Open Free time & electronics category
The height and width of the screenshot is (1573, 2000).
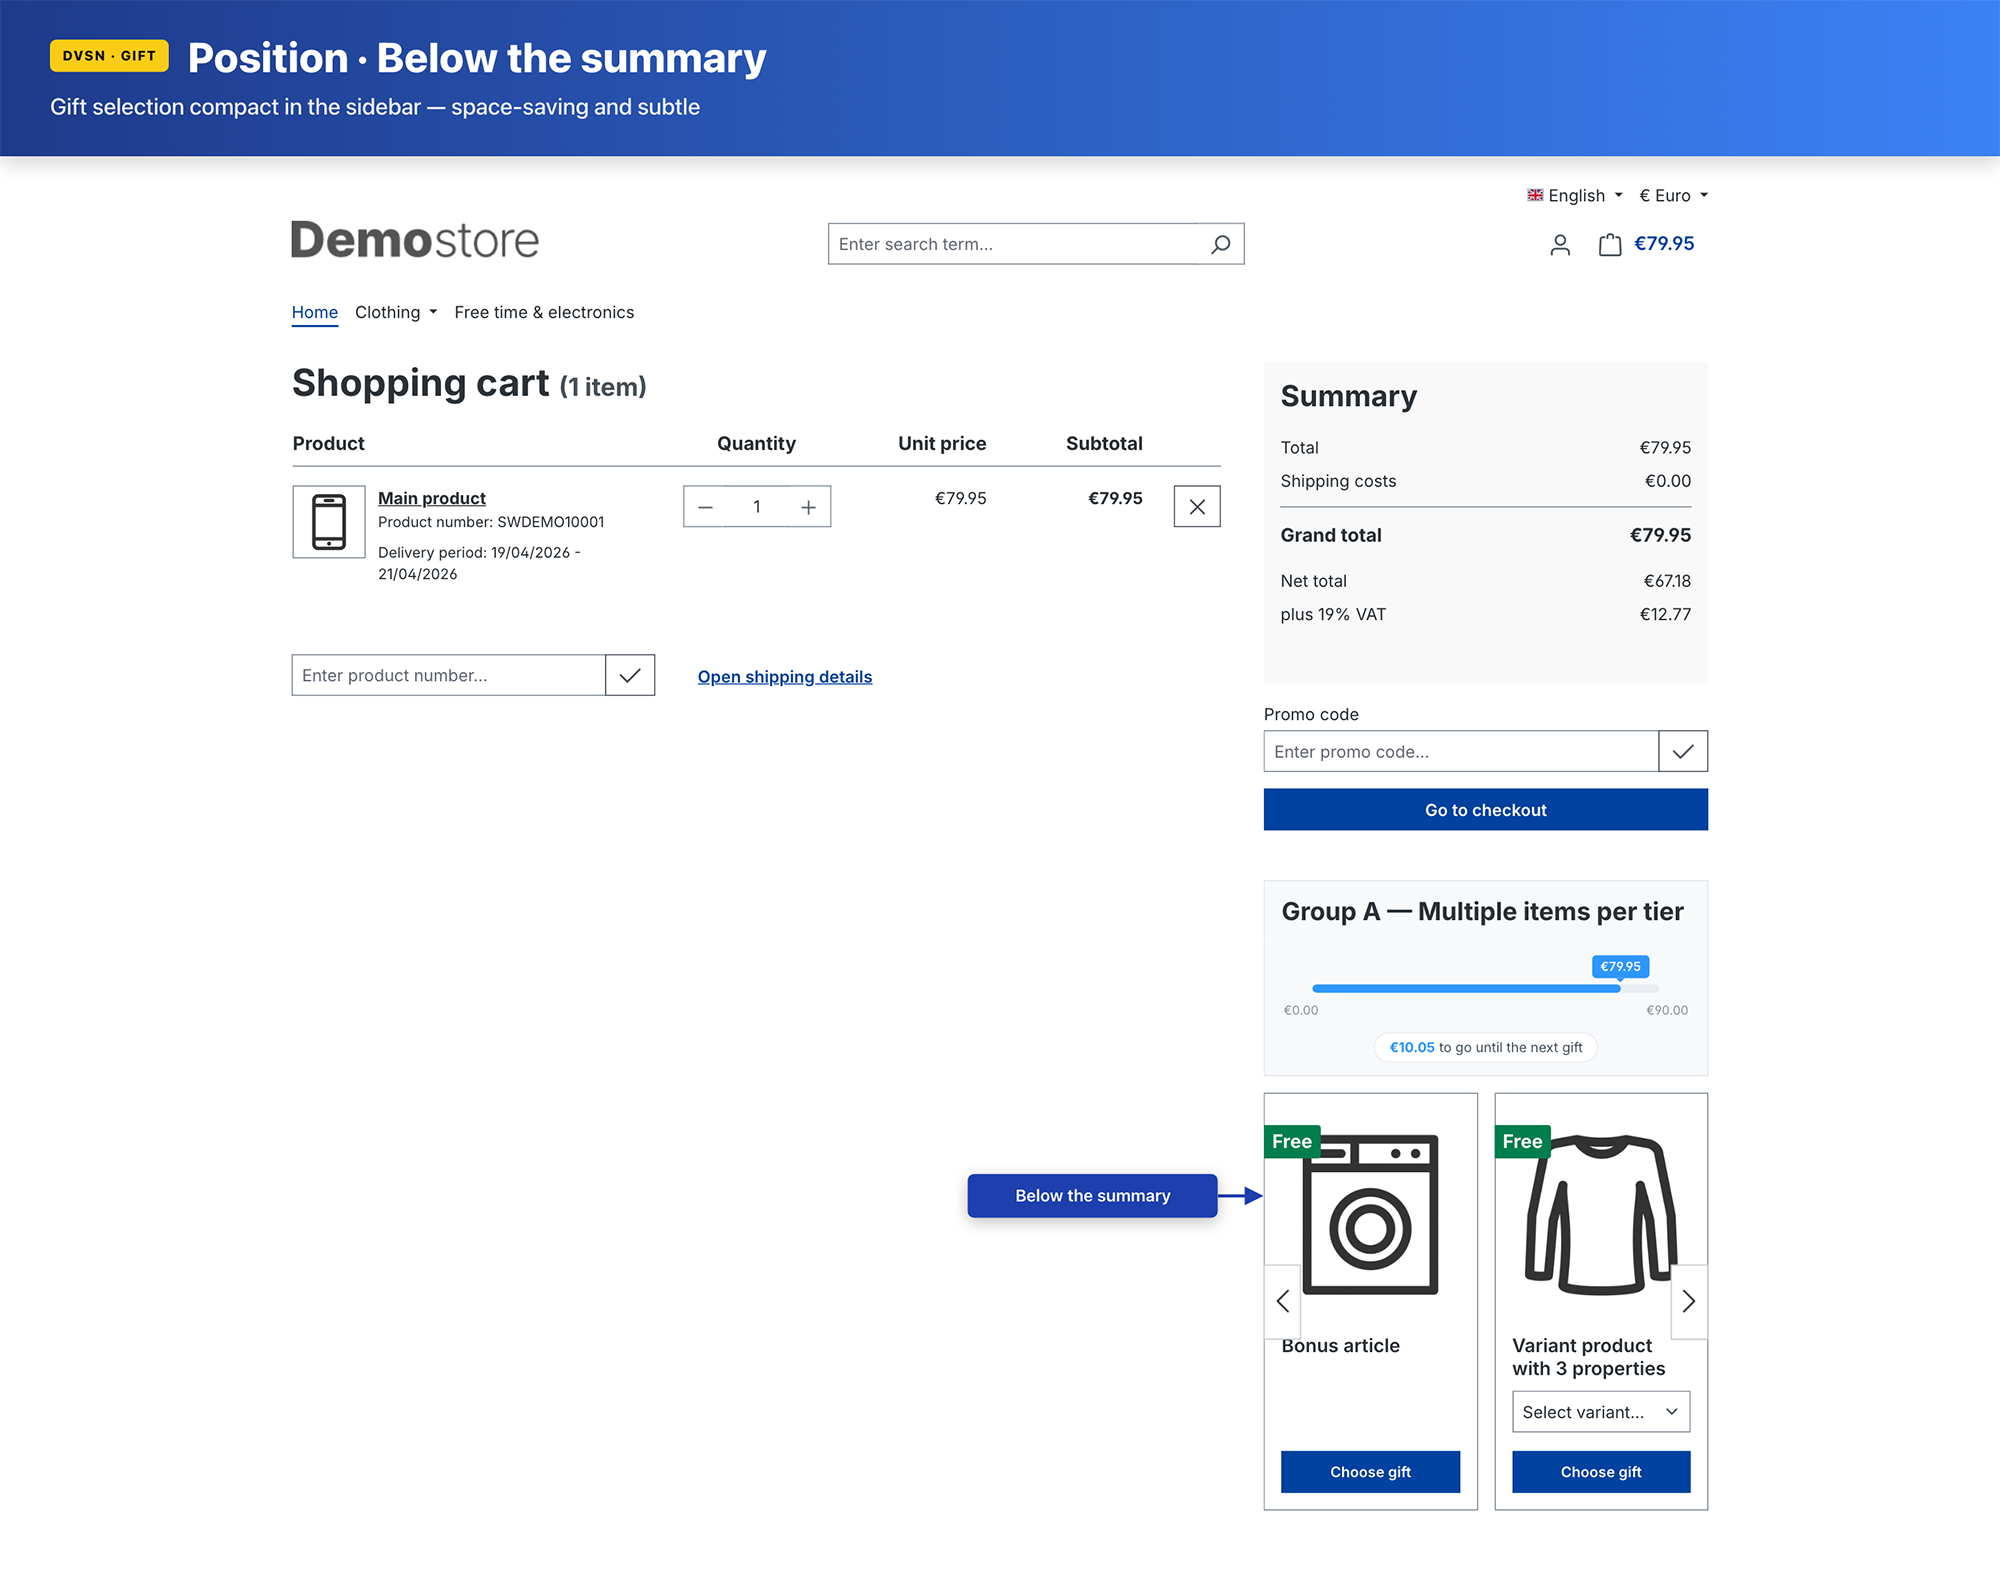(x=544, y=313)
